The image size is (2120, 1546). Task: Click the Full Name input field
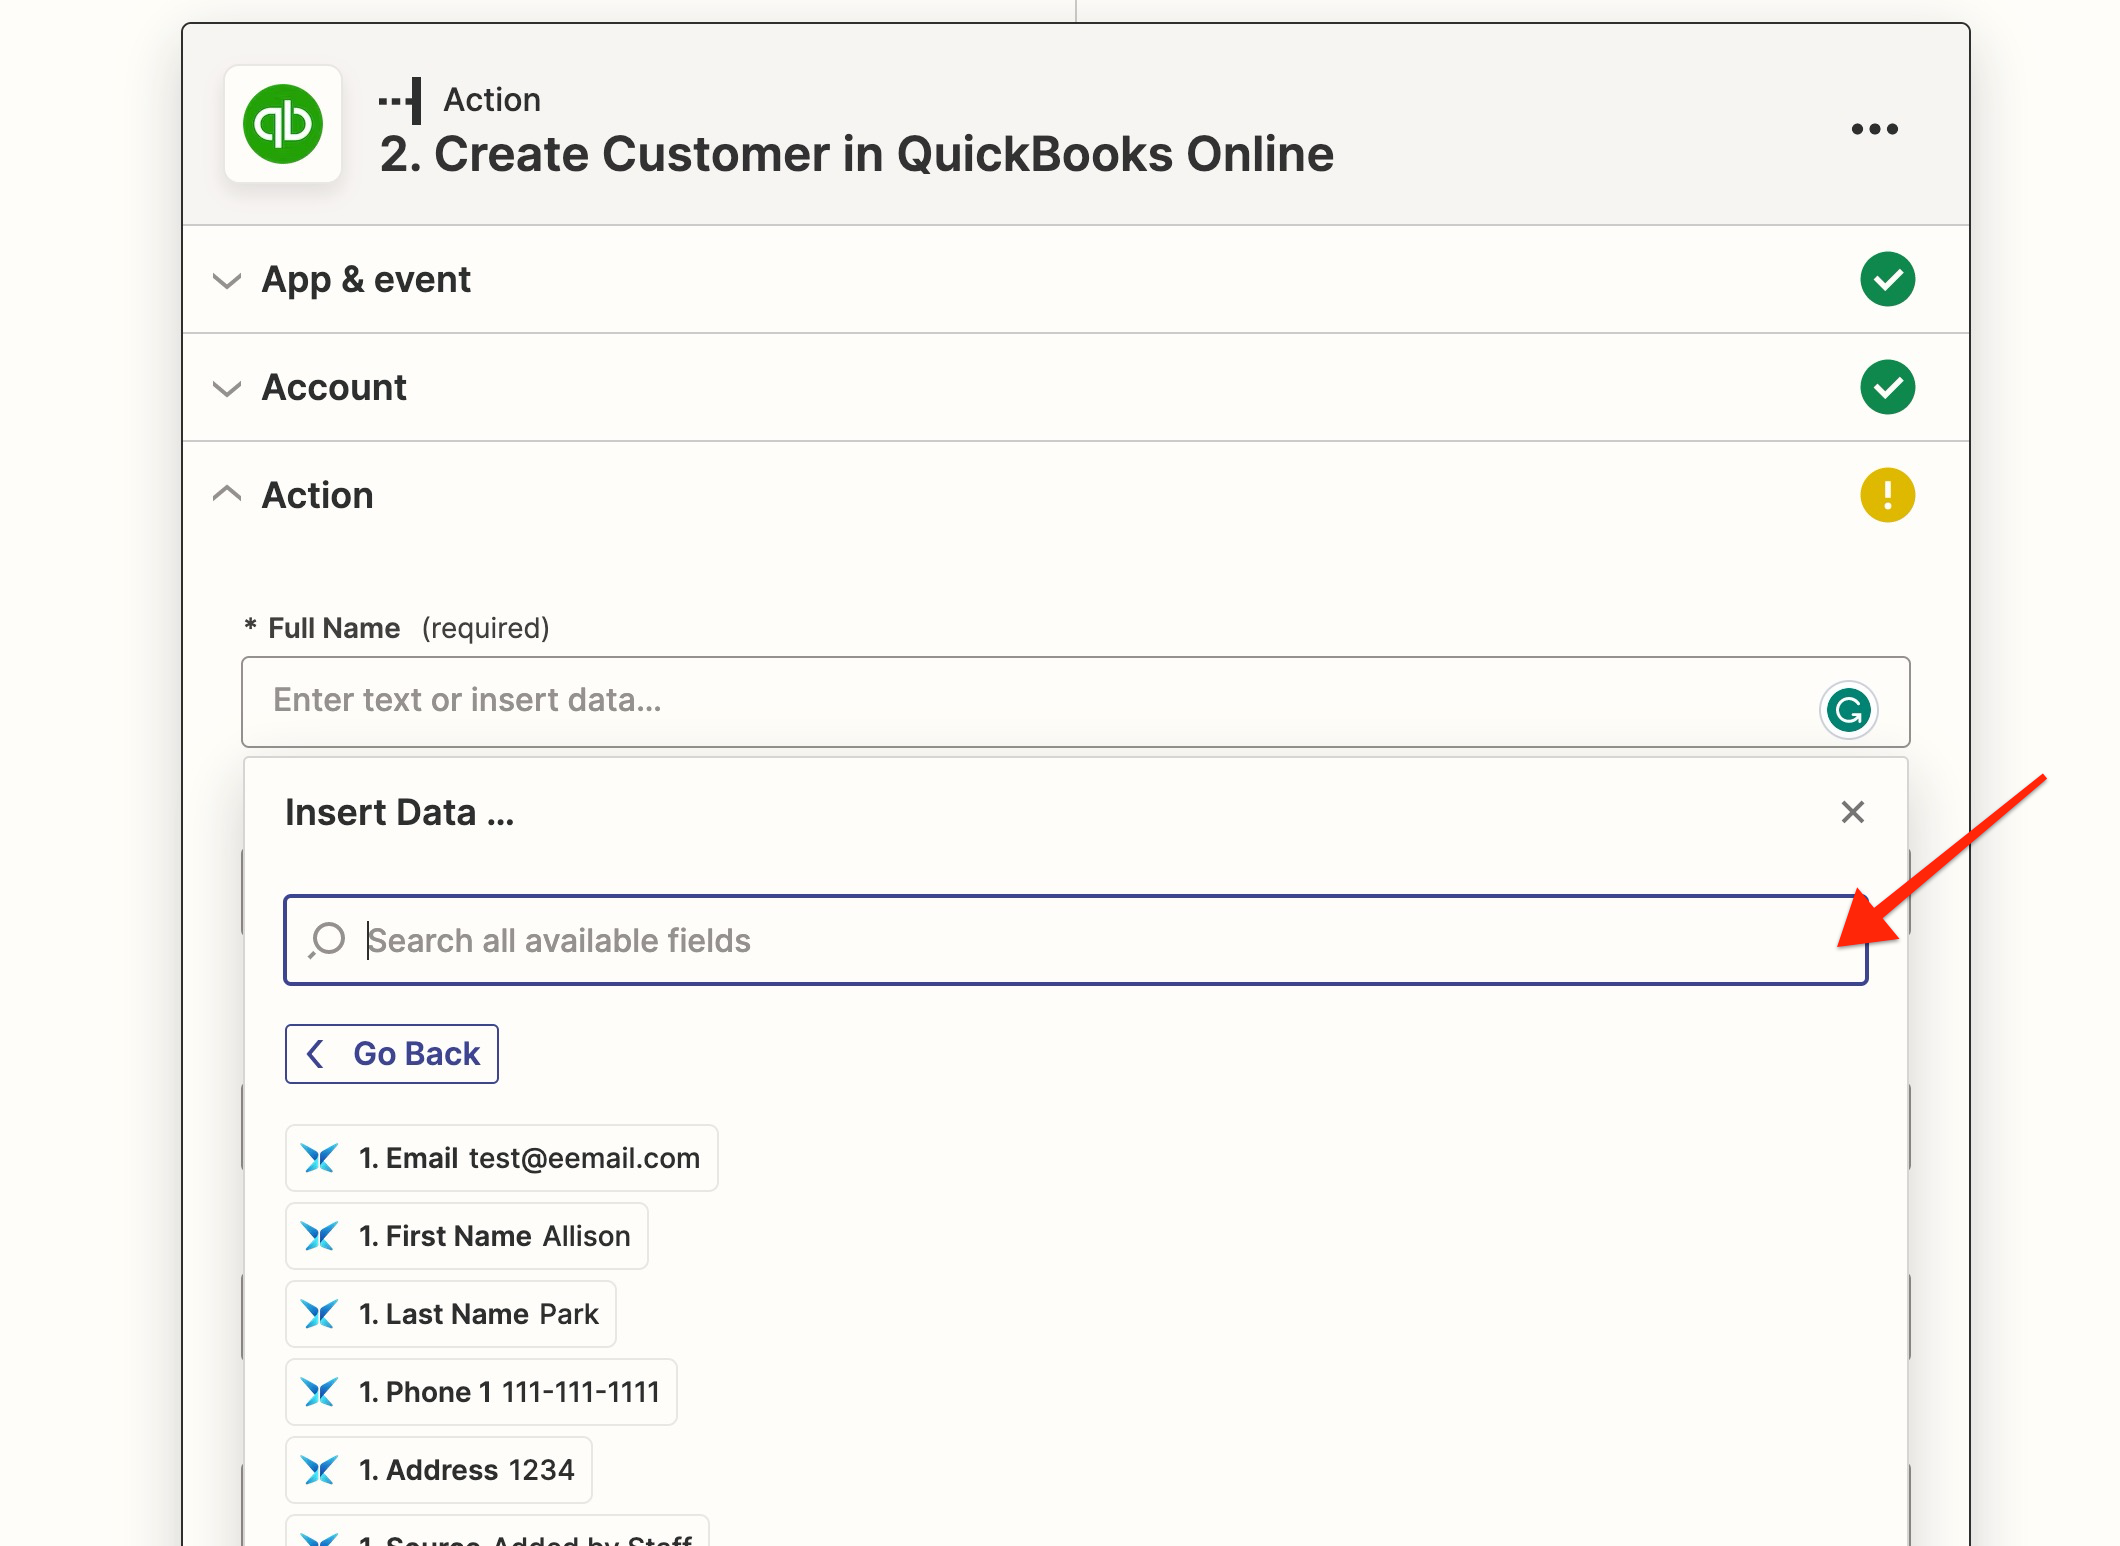point(1075,701)
